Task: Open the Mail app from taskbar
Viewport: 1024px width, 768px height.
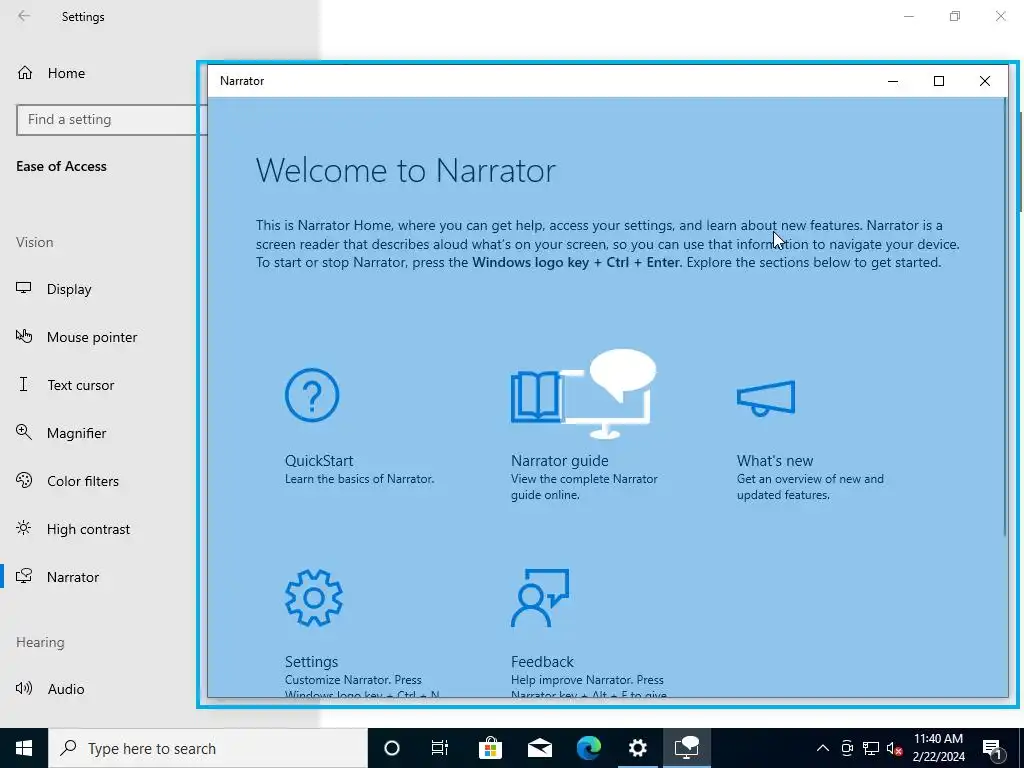Action: click(539, 748)
